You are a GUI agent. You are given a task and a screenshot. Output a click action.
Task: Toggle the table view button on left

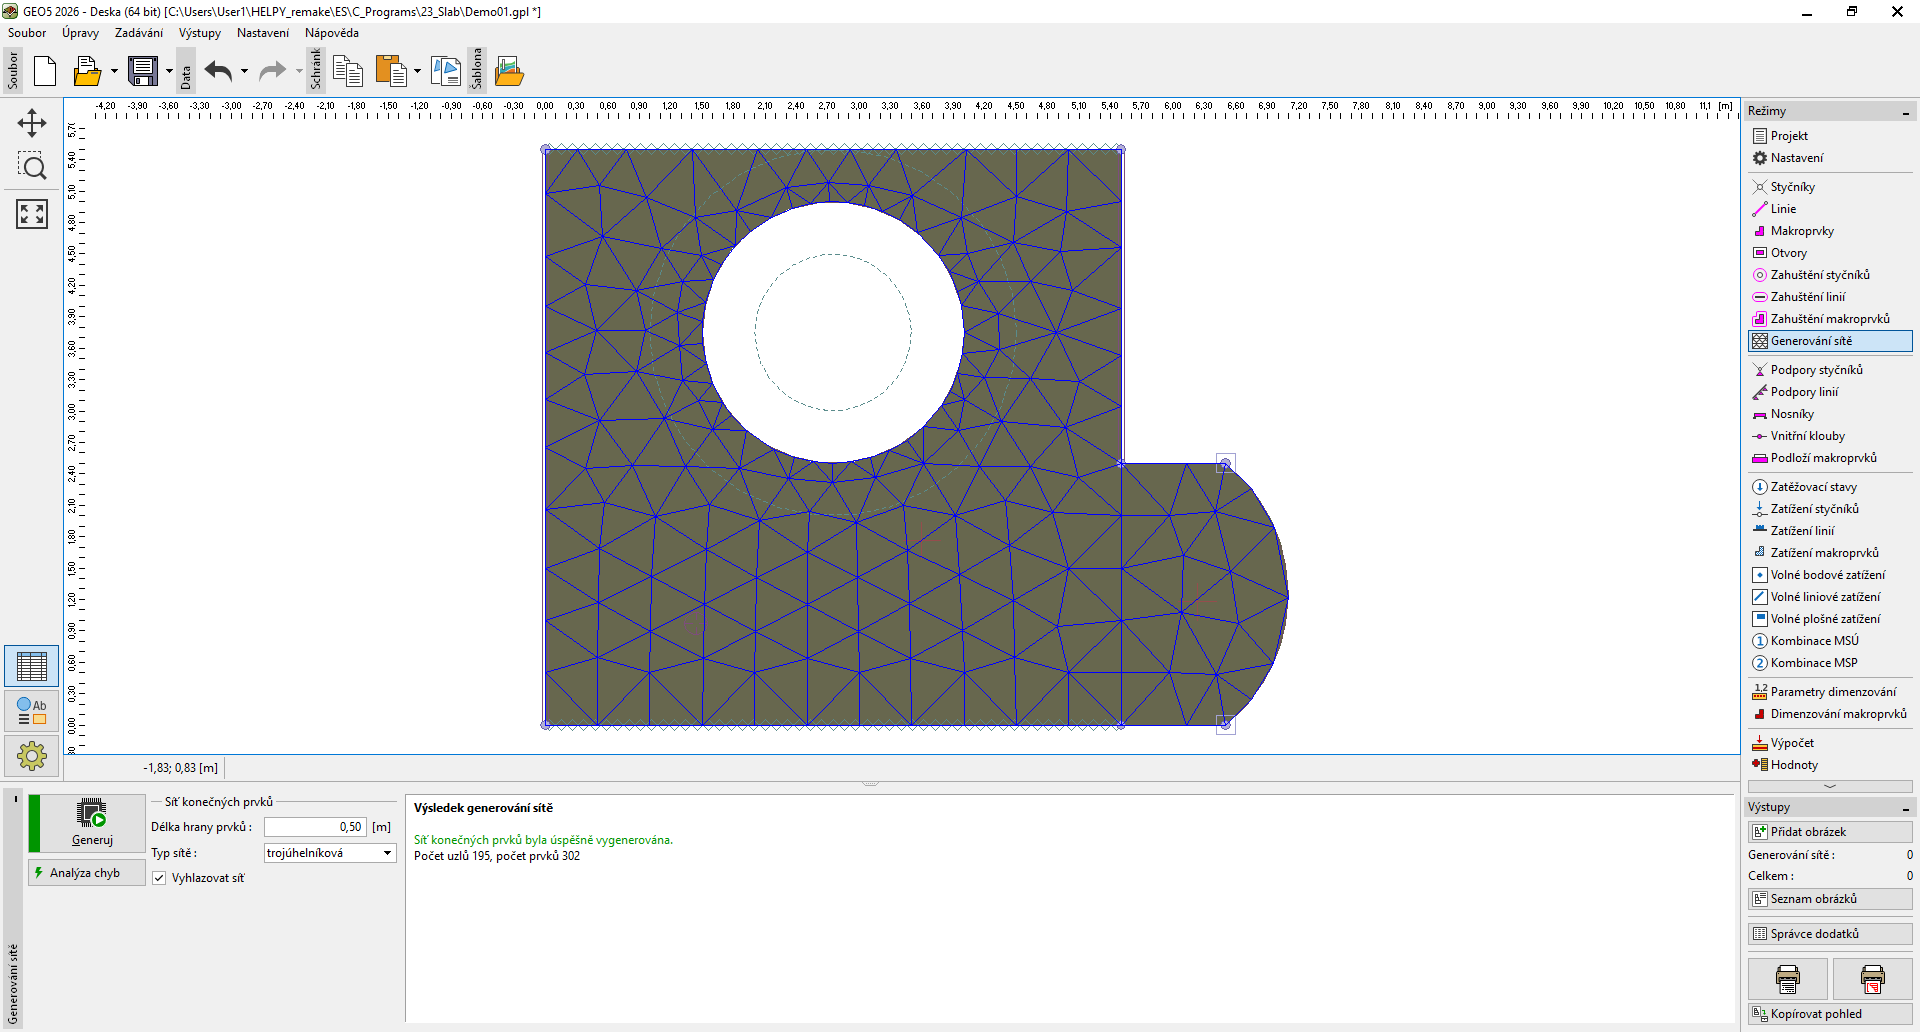(32, 666)
